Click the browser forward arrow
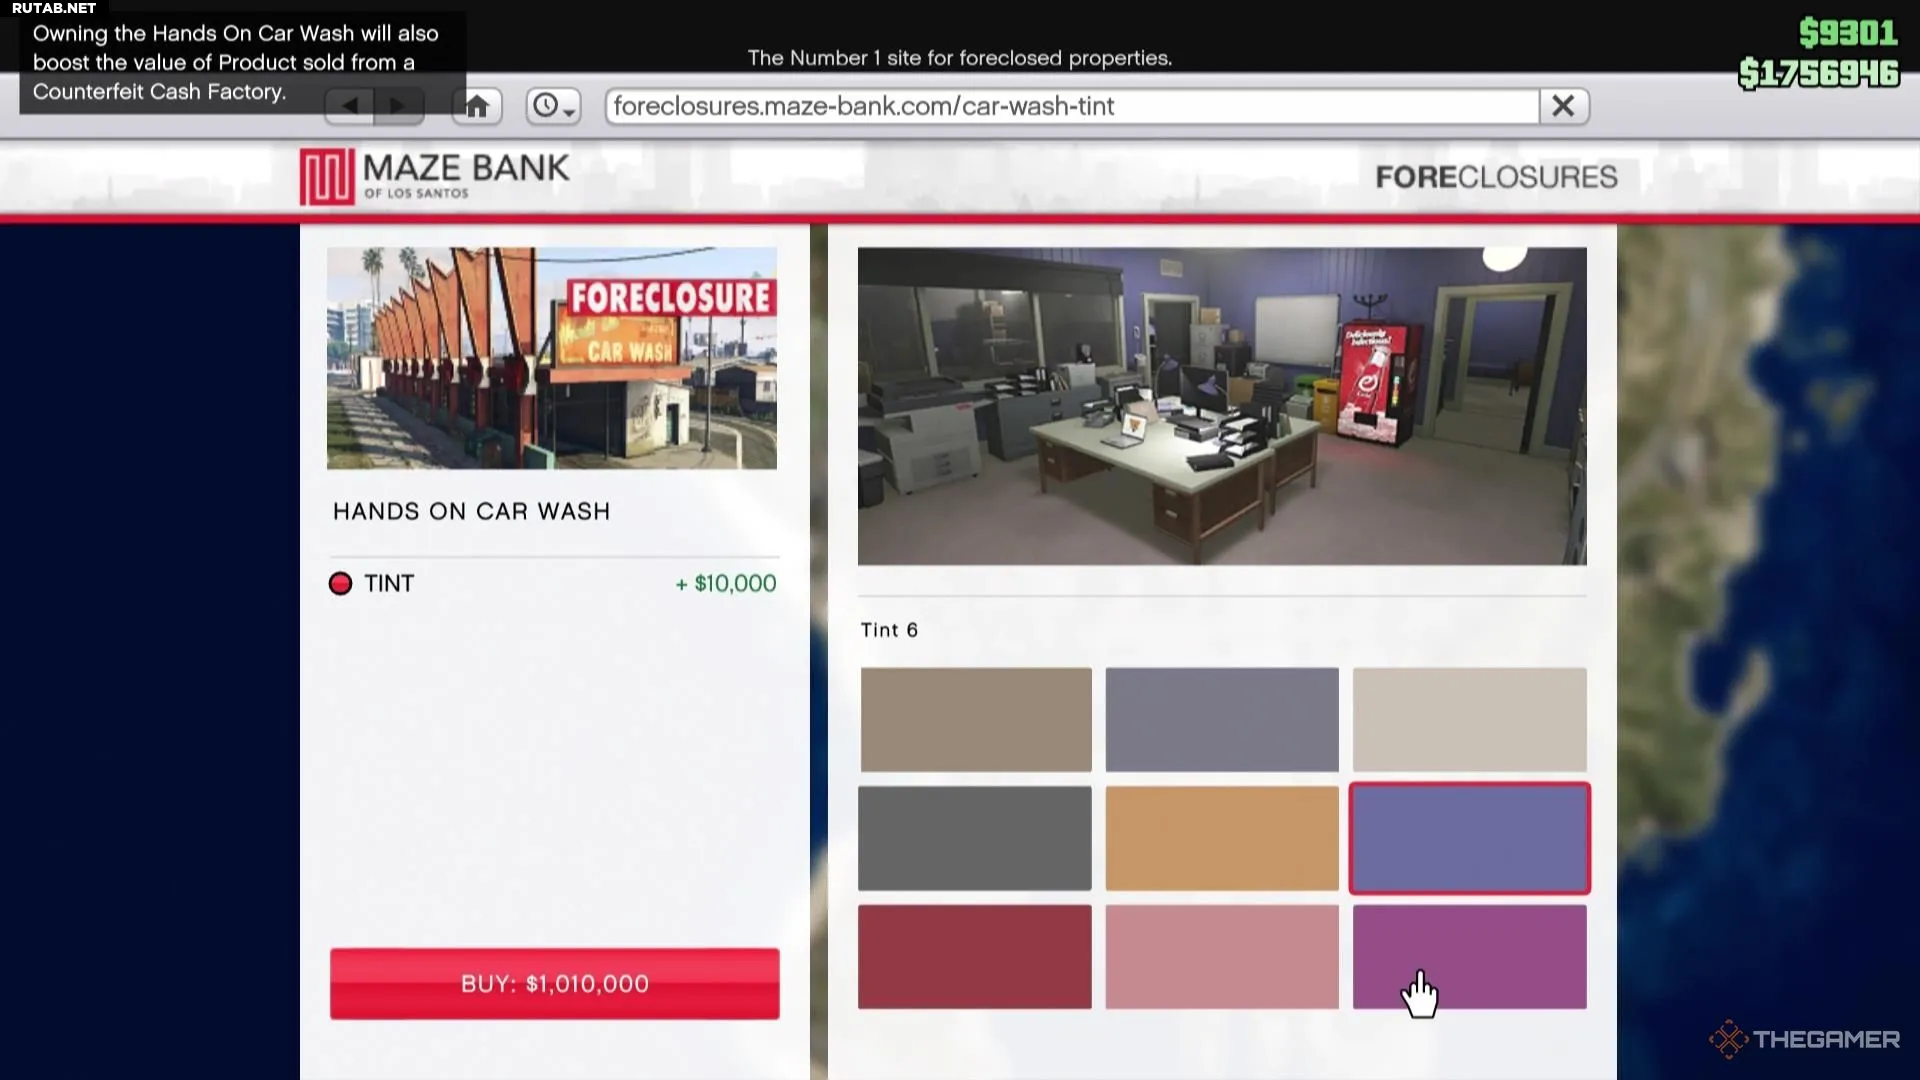Image resolution: width=1920 pixels, height=1080 pixels. click(x=399, y=105)
